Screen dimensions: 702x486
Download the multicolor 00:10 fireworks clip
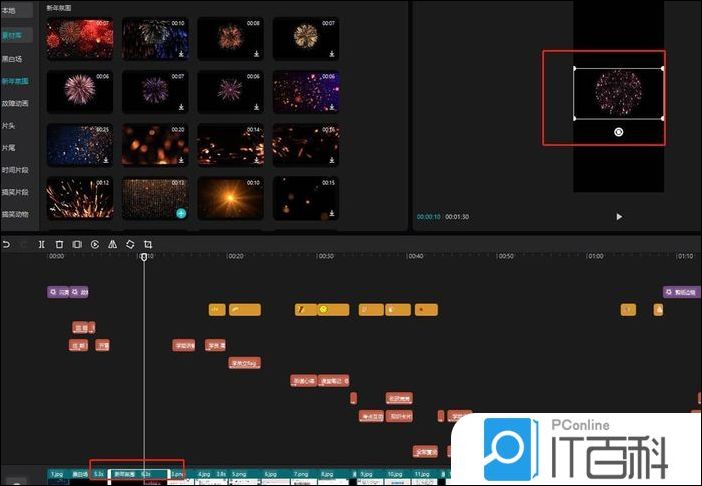[x=181, y=54]
